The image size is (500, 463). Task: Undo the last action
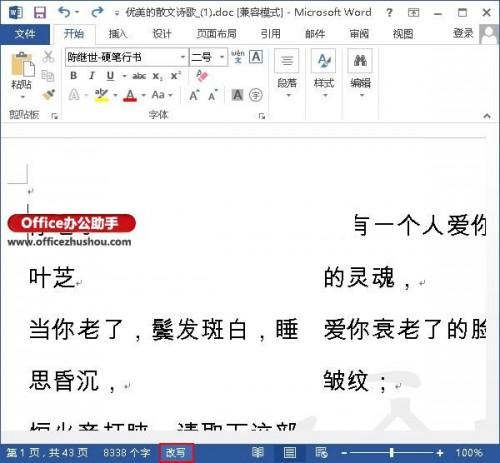coord(64,12)
